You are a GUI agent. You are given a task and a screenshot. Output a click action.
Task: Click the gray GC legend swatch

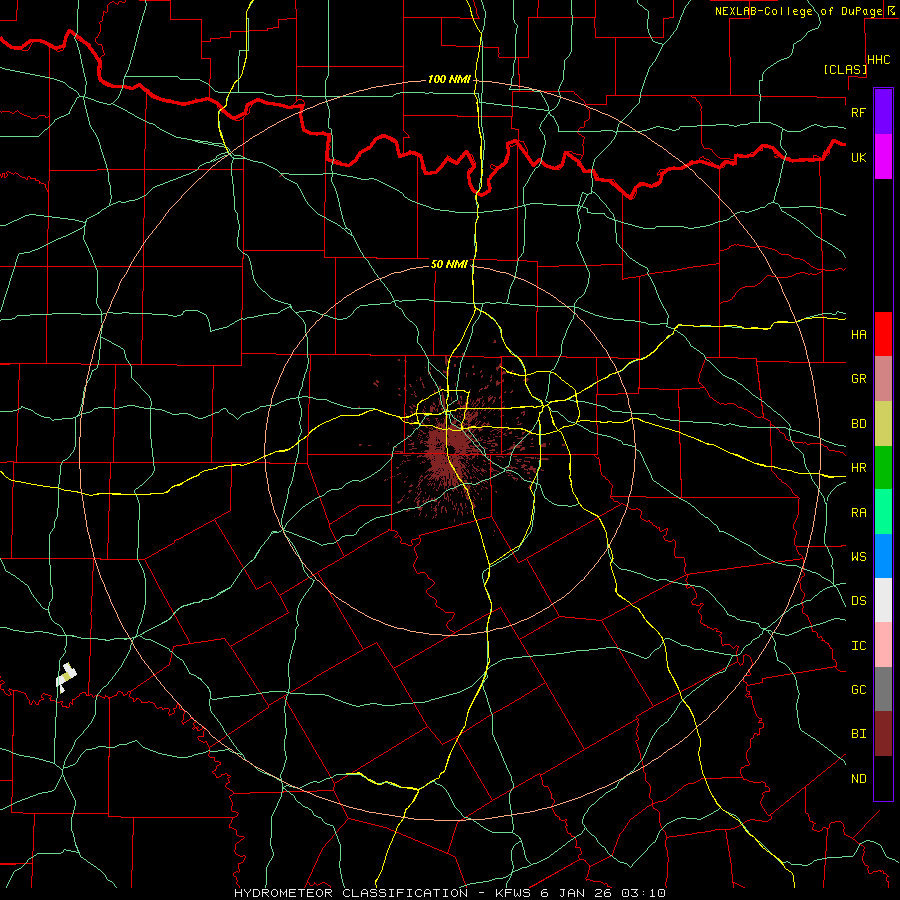883,689
